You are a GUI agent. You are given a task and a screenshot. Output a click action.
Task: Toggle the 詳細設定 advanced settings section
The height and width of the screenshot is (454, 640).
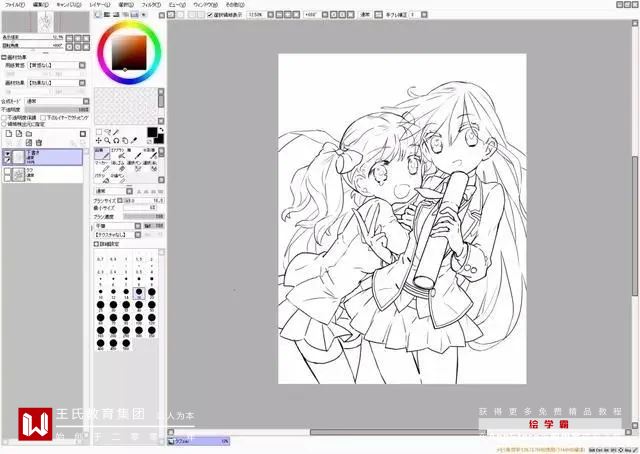point(96,244)
